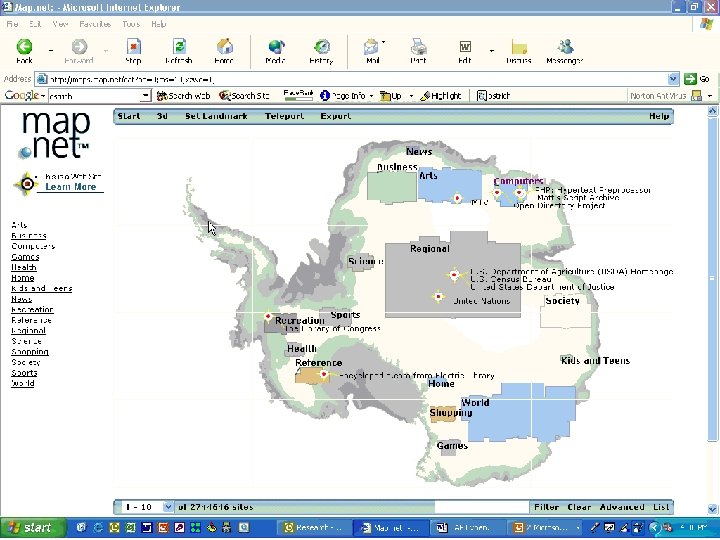The height and width of the screenshot is (540, 720).
Task: Go to the Home page icon
Action: (225, 47)
